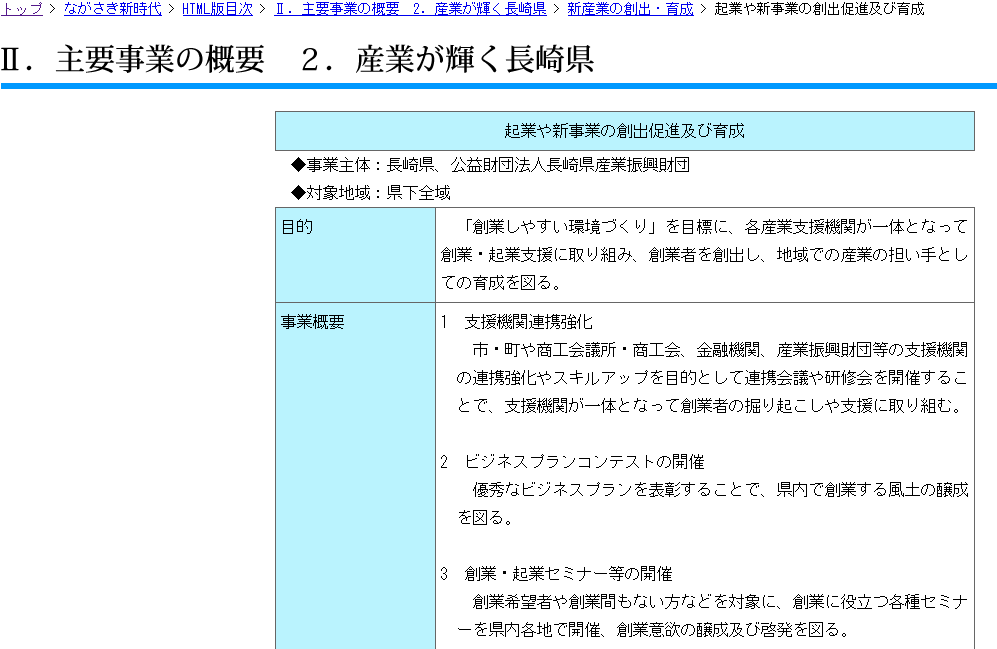Click the 事業概要 row label
Screen dimensions: 997x649
pyautogui.click(x=313, y=322)
